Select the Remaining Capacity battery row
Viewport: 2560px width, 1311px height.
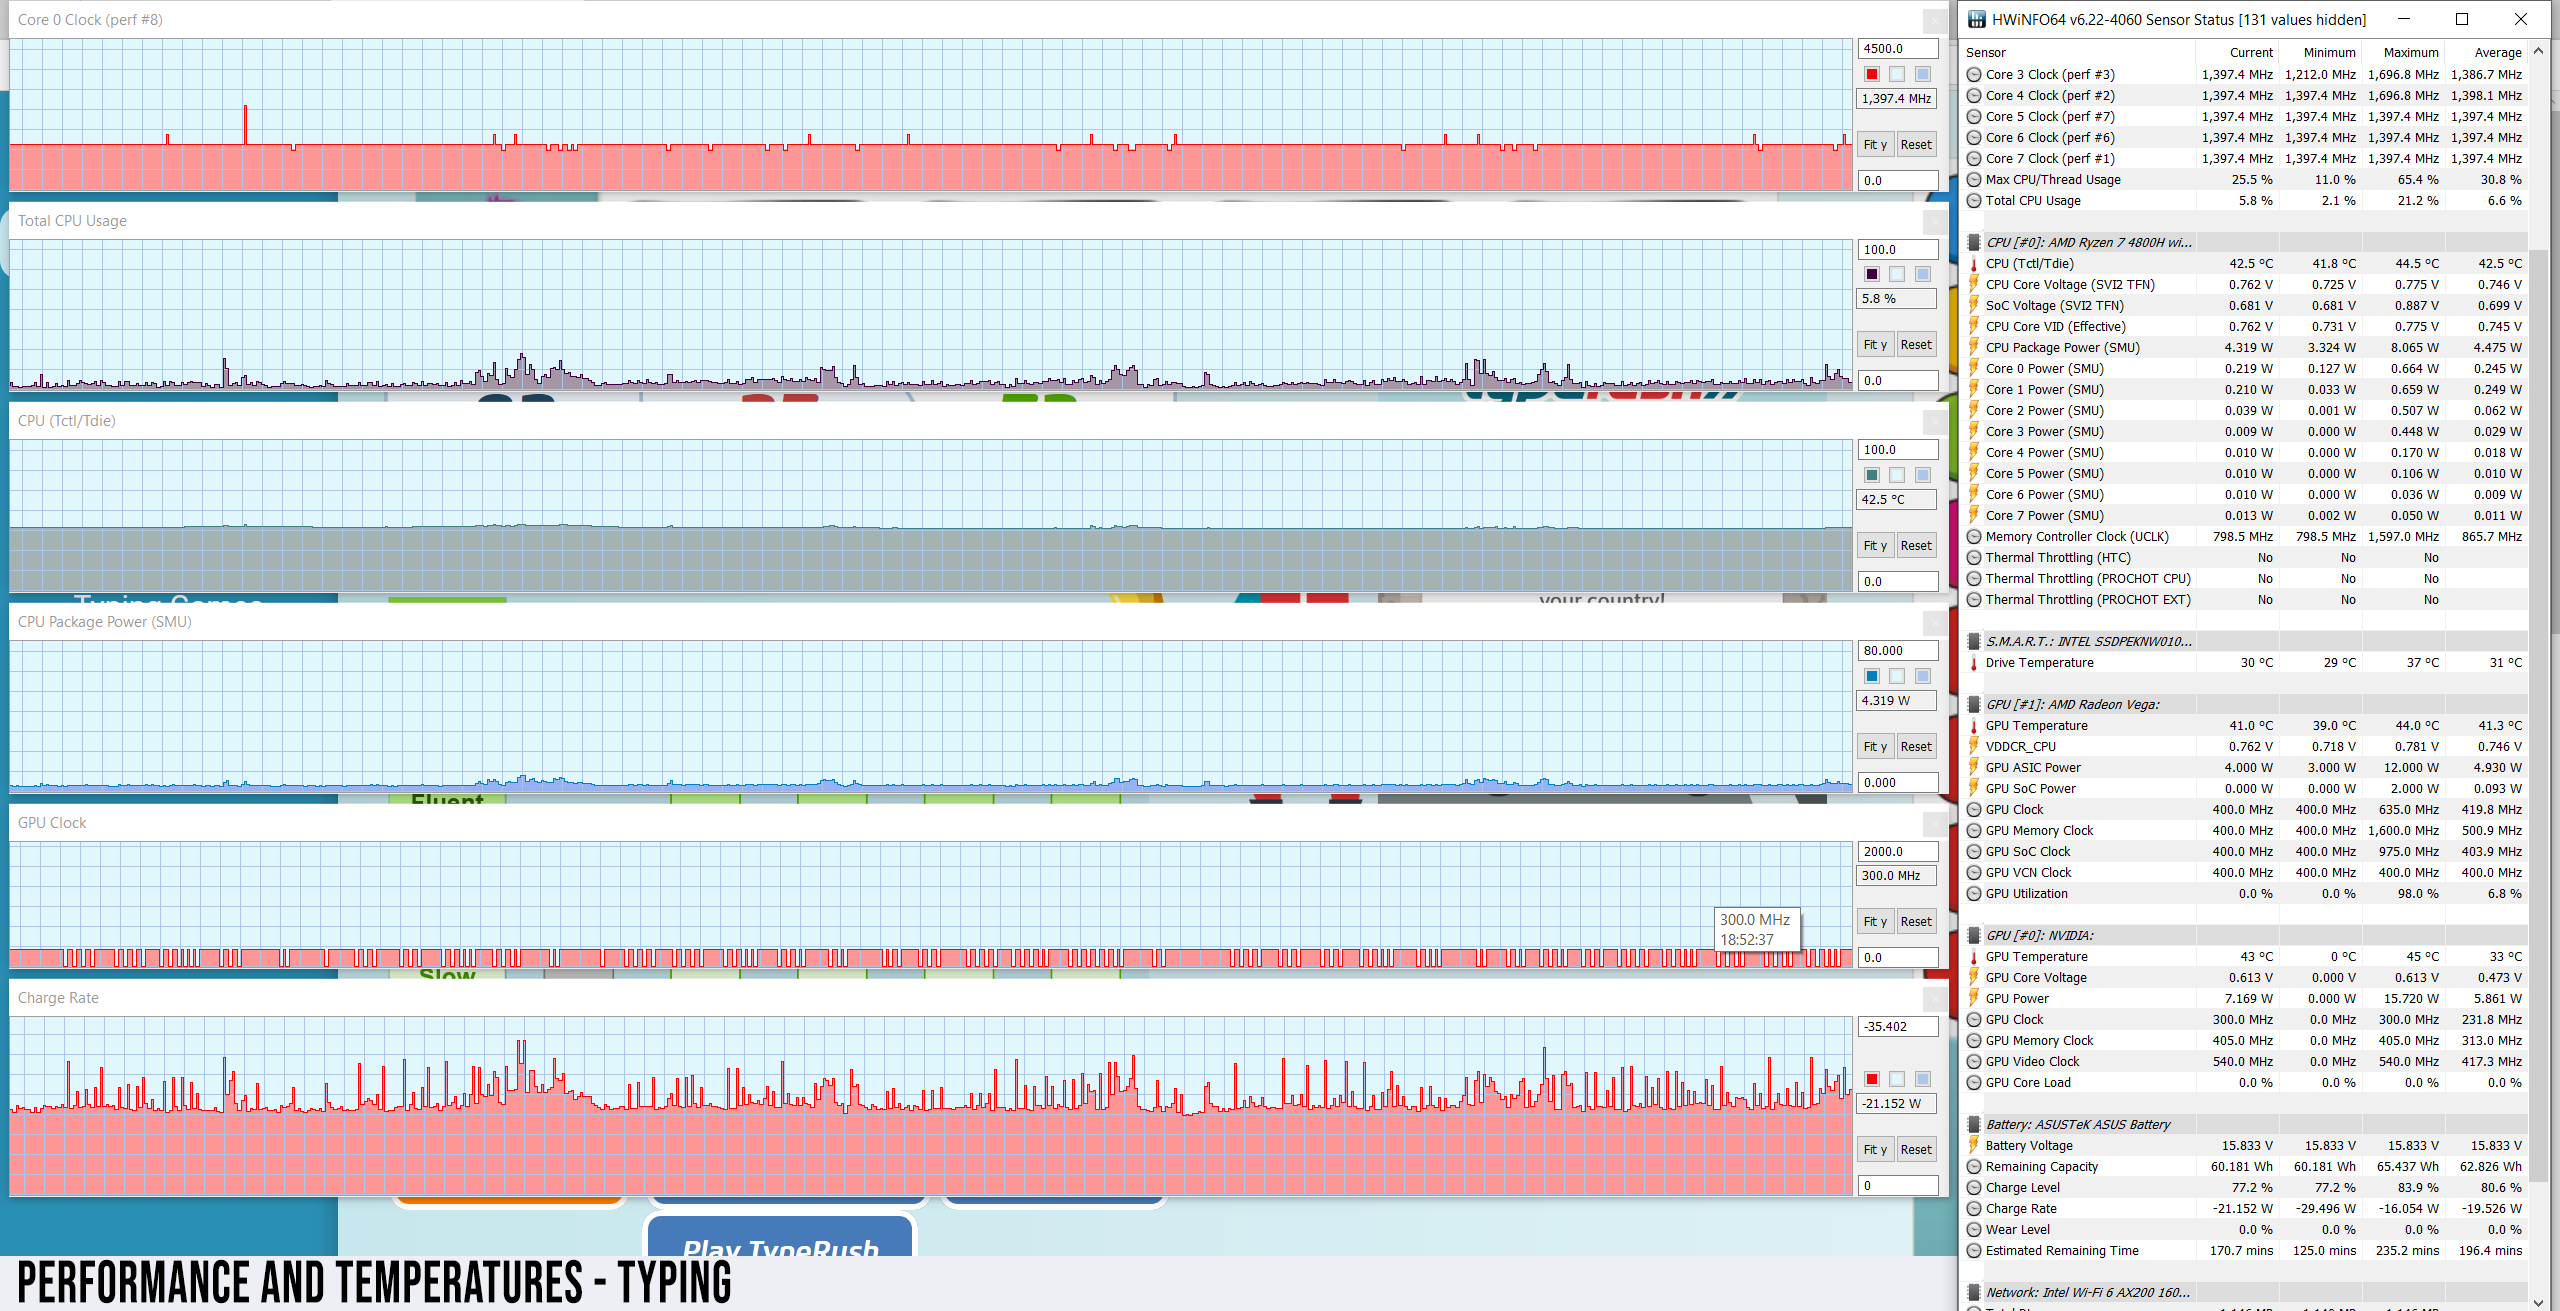pos(2245,1166)
